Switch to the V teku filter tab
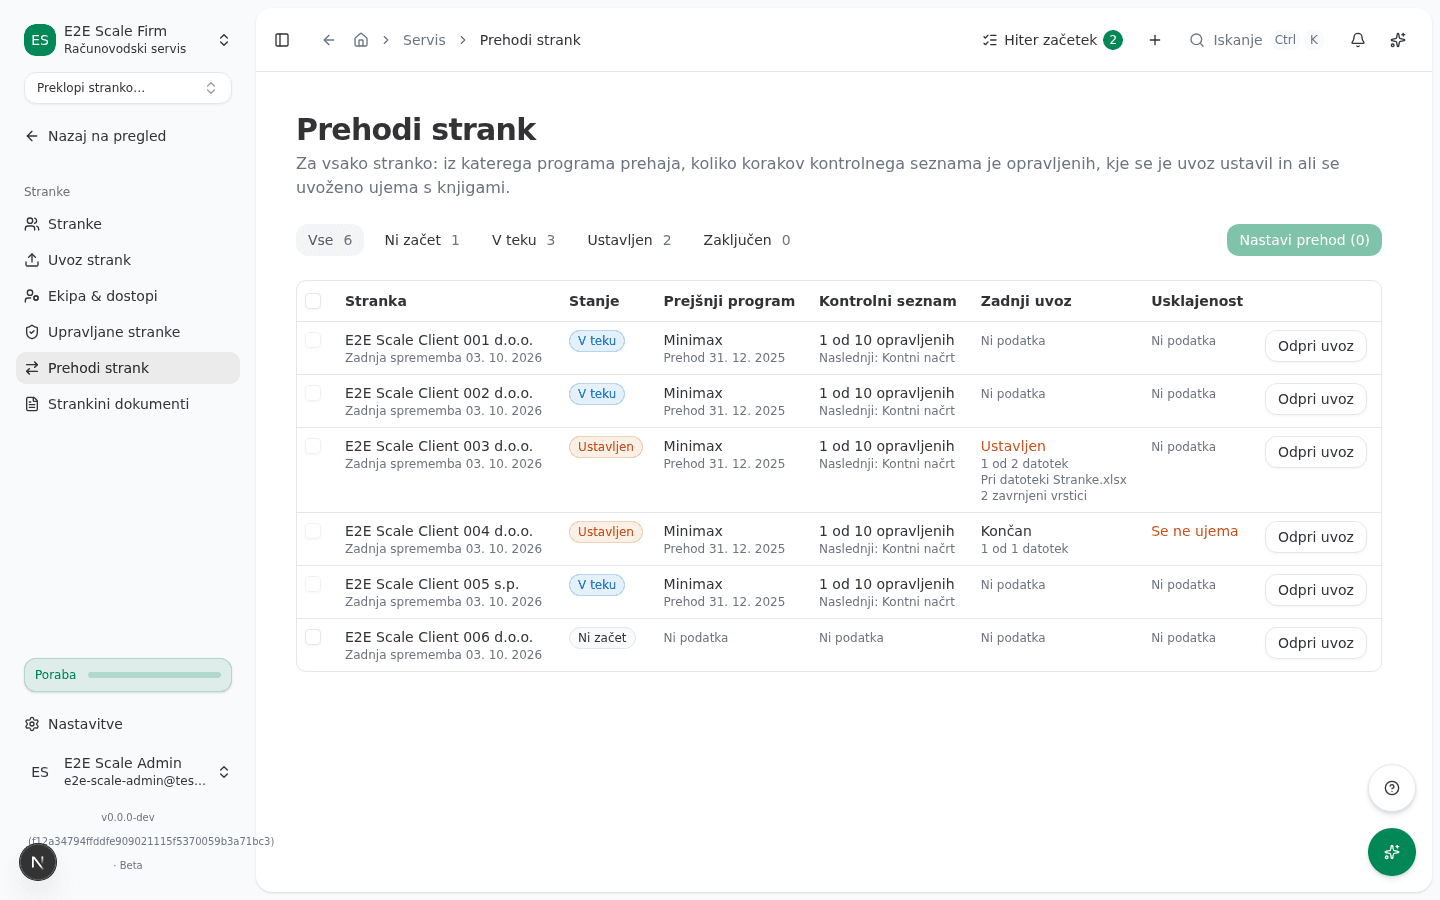The image size is (1440, 900). tap(523, 240)
